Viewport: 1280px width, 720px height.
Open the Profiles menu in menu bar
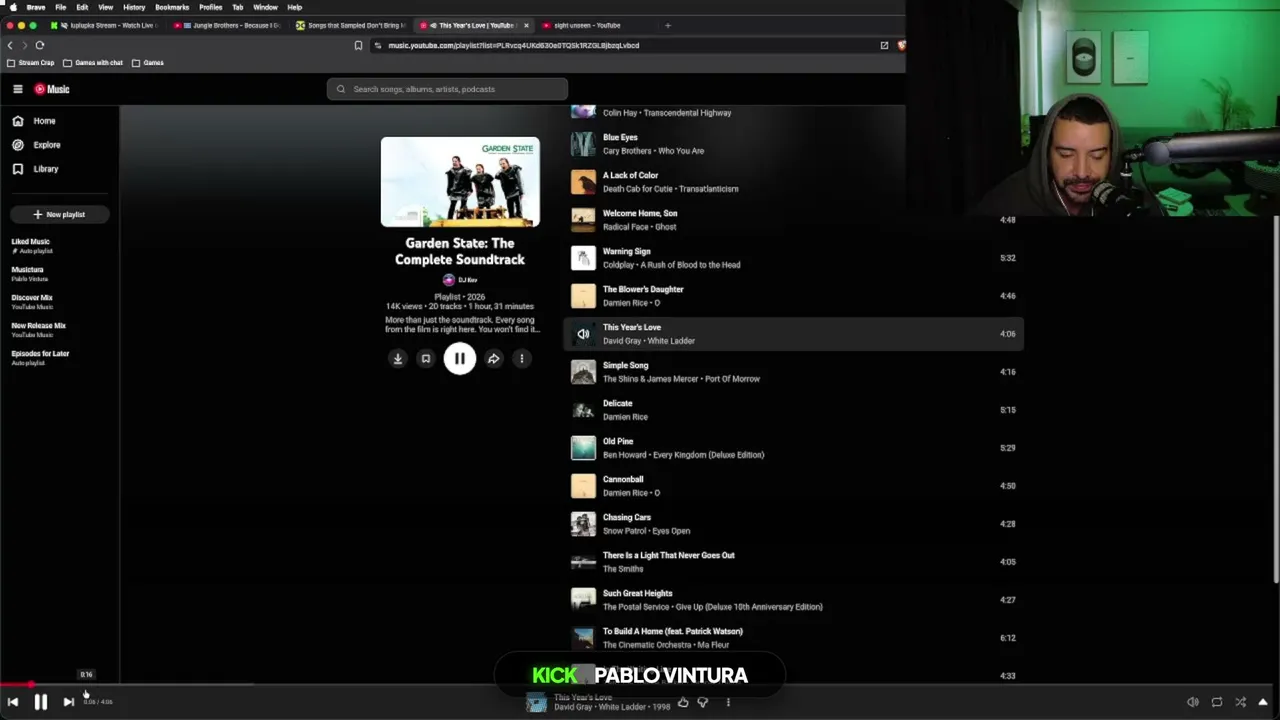(210, 7)
